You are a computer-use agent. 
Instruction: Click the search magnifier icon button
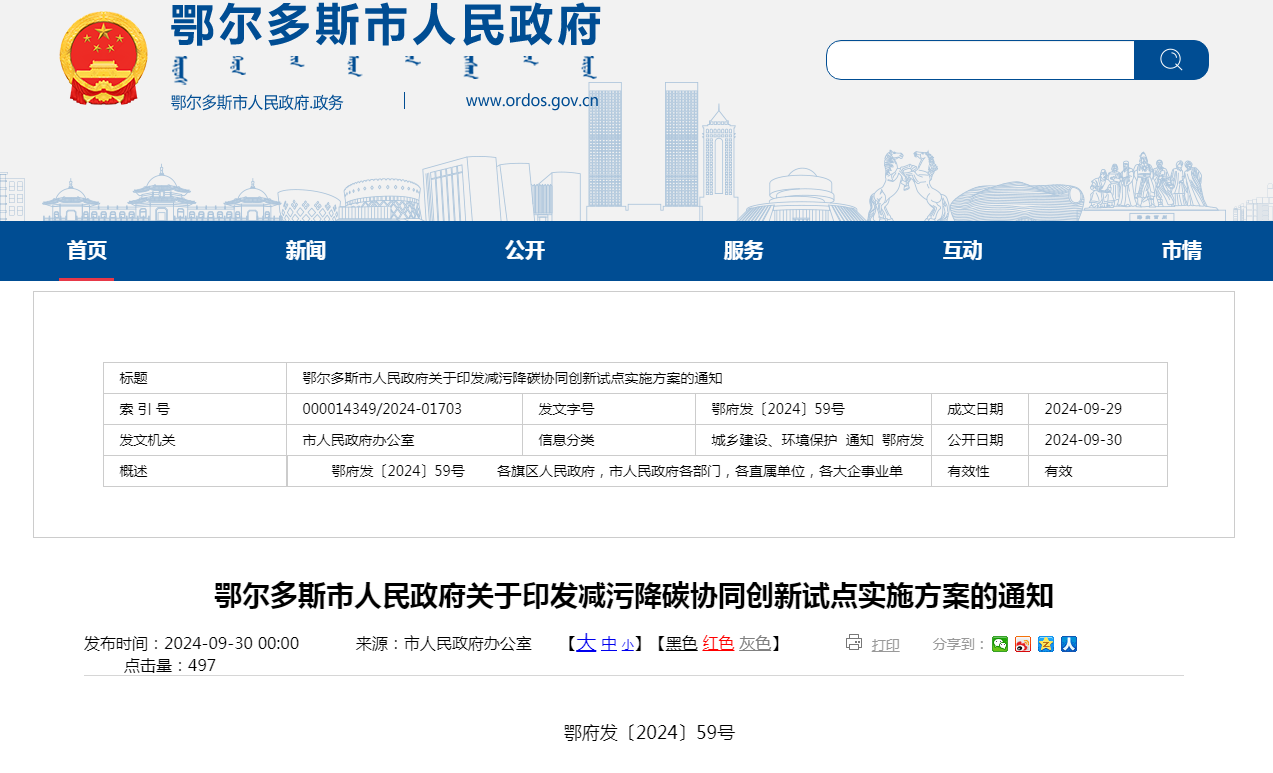coord(1171,60)
